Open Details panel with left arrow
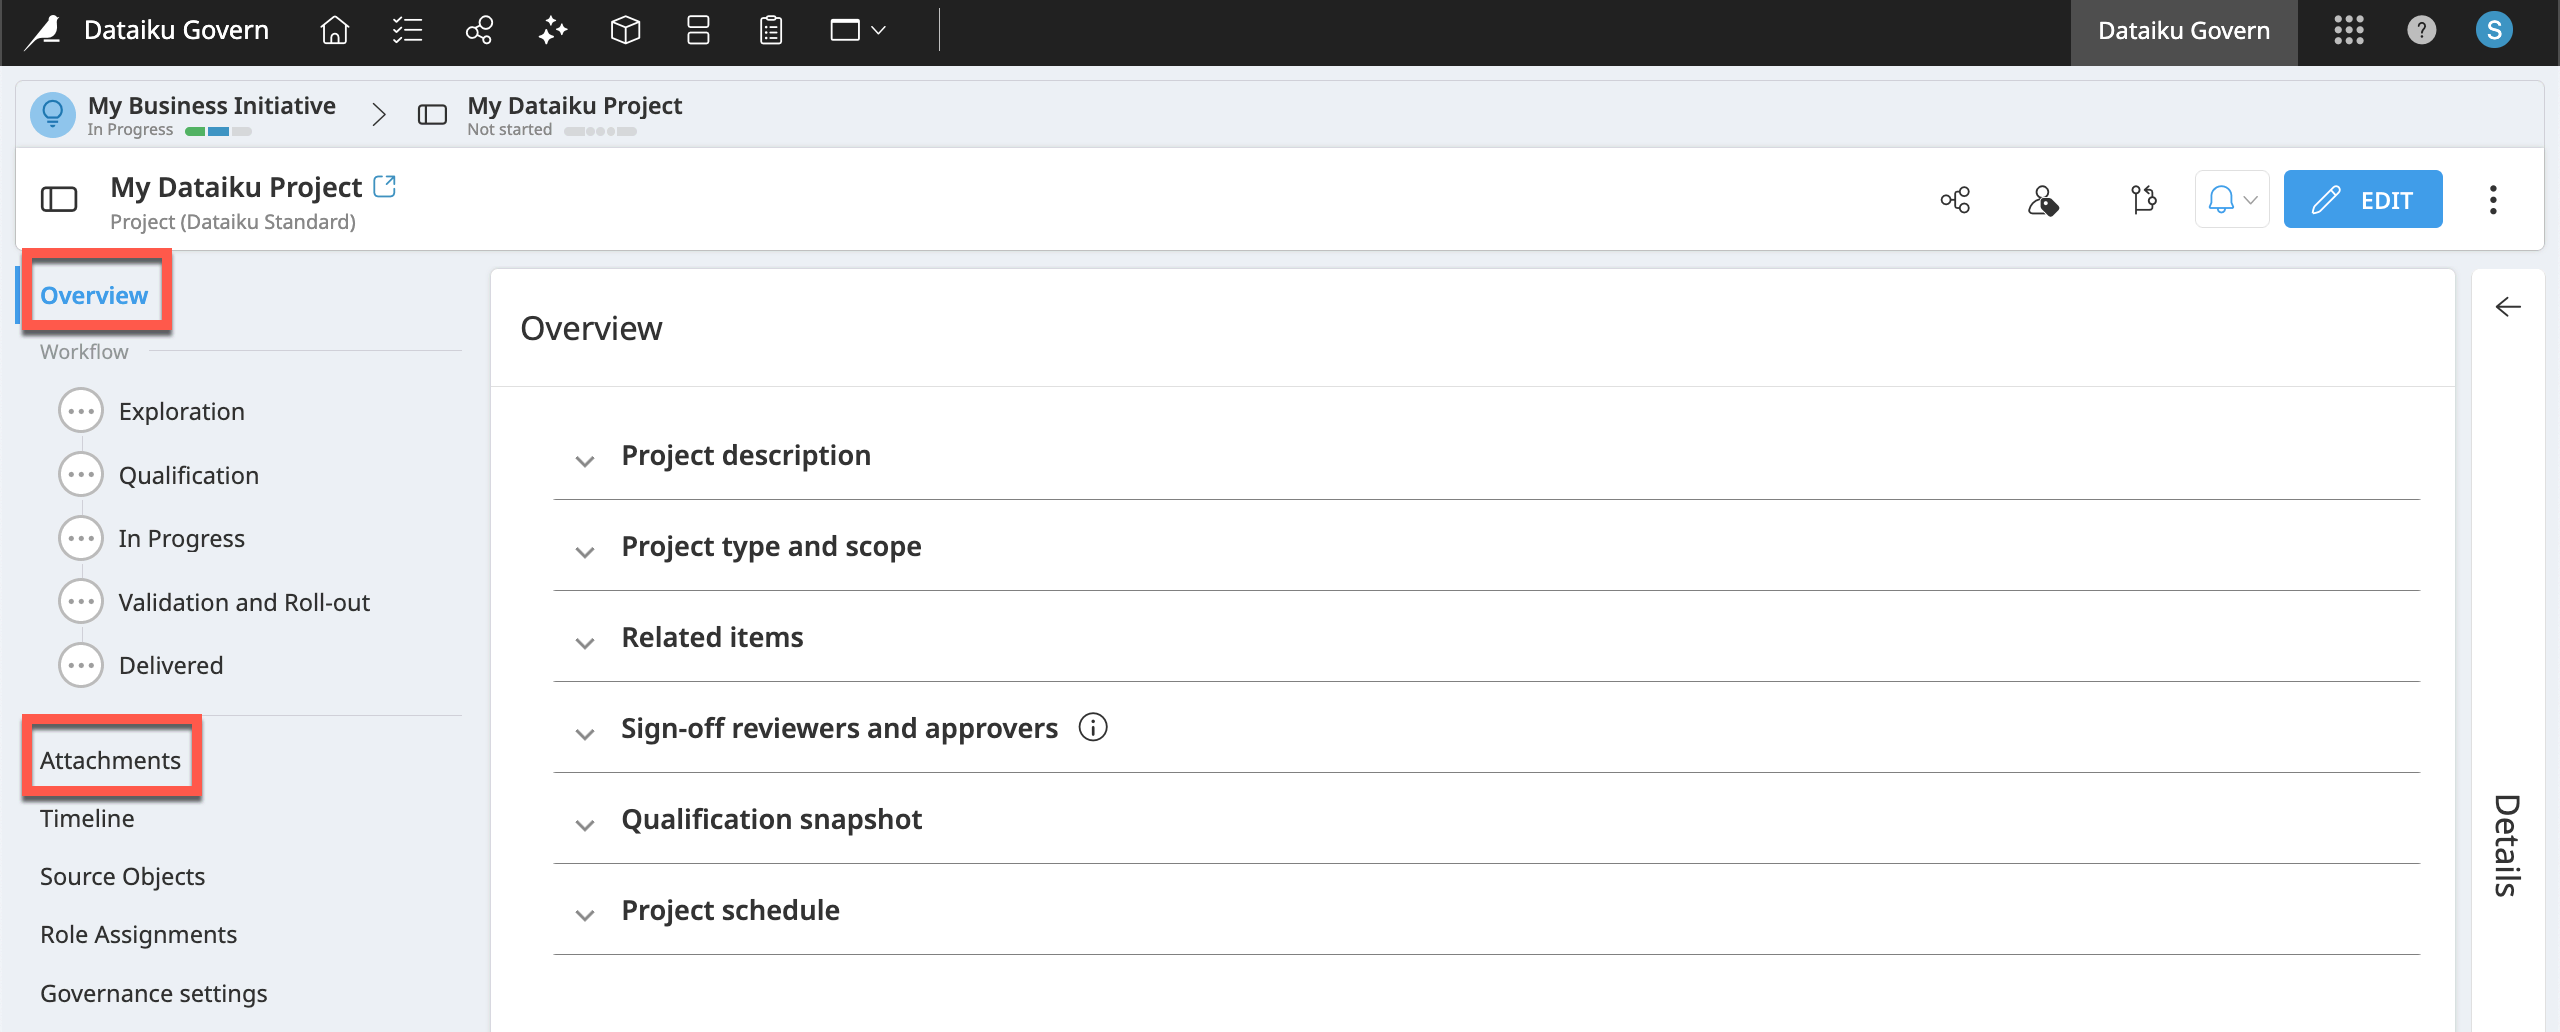 (2508, 306)
